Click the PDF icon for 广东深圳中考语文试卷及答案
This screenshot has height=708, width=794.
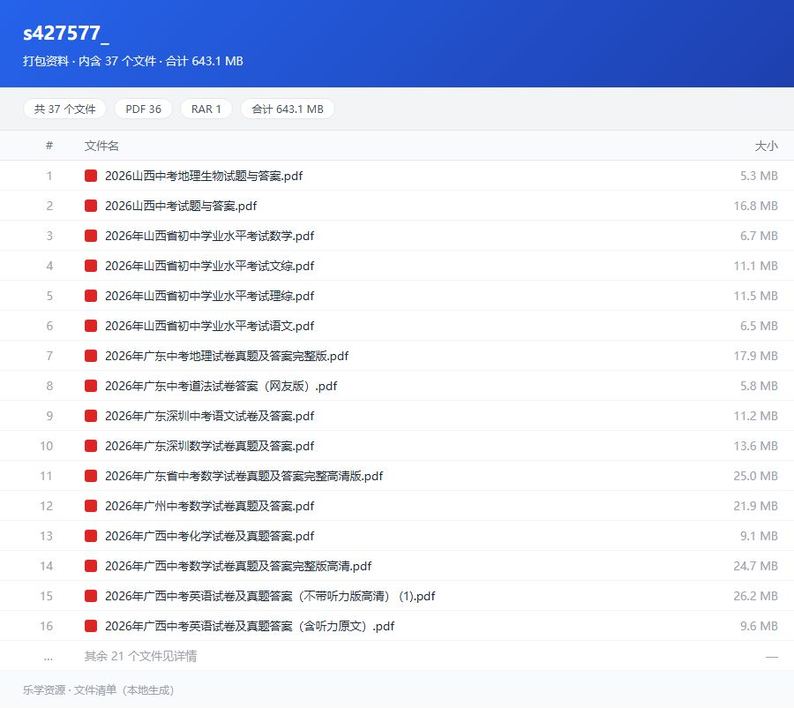[91, 416]
